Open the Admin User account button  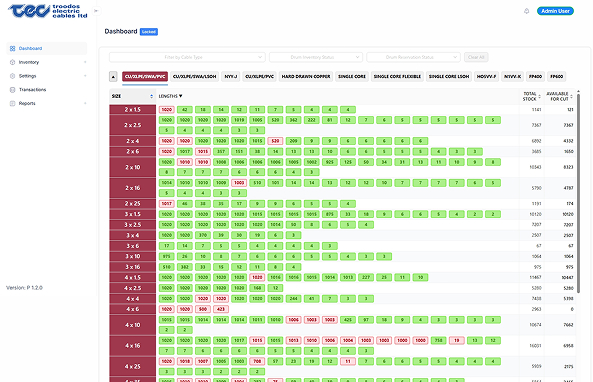(555, 11)
